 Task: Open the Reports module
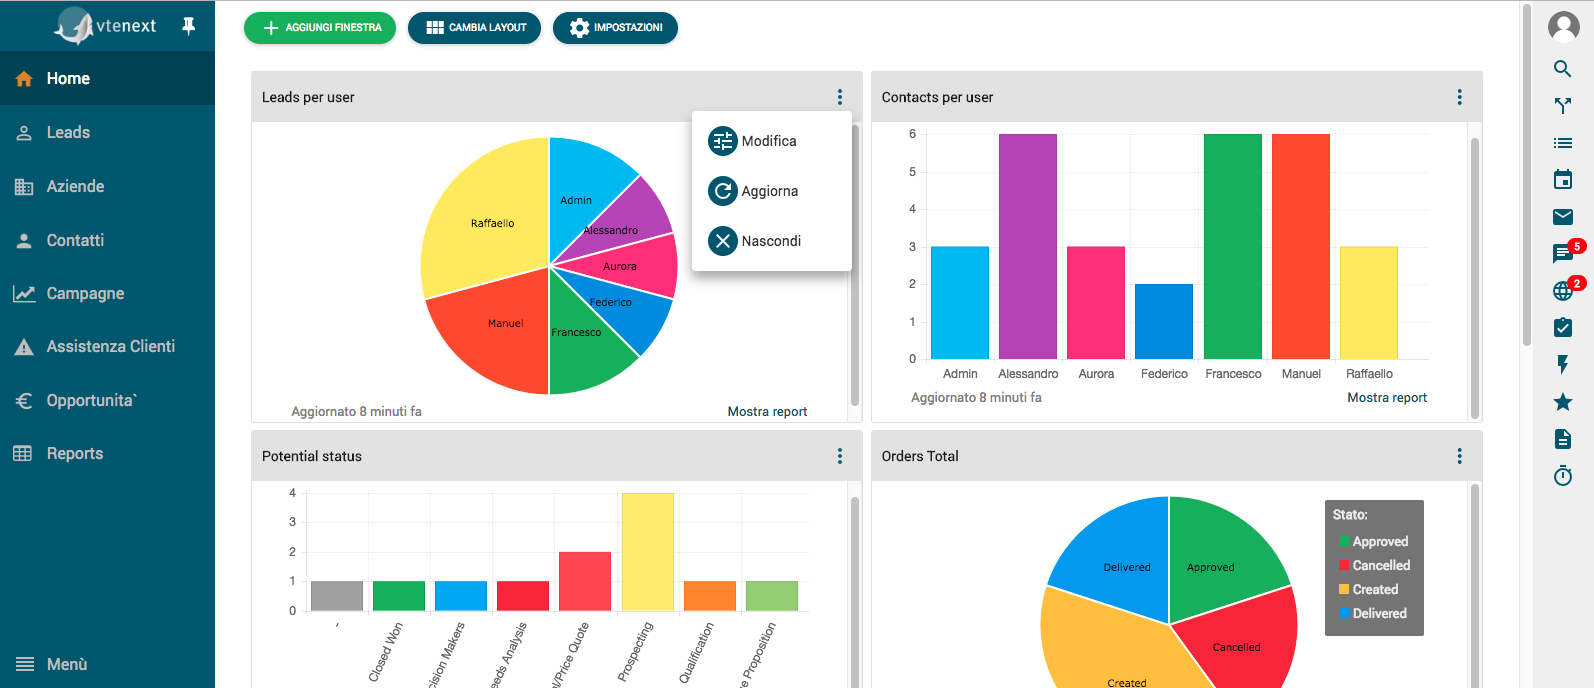click(107, 453)
